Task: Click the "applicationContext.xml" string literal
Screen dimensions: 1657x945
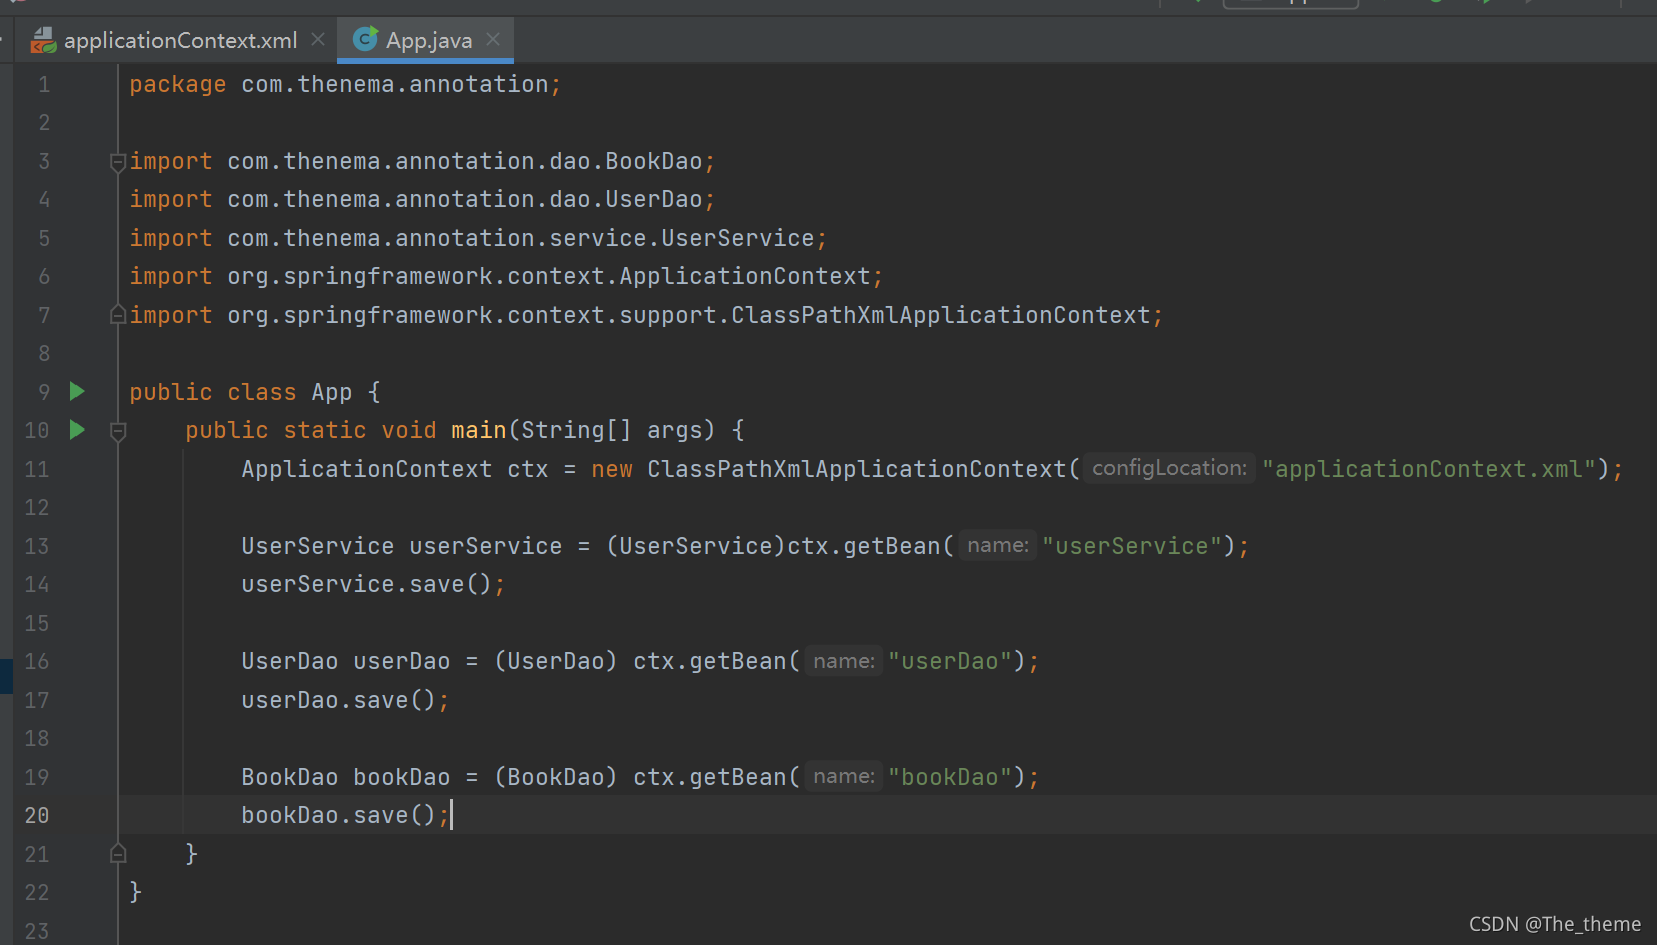Action: click(x=1429, y=469)
